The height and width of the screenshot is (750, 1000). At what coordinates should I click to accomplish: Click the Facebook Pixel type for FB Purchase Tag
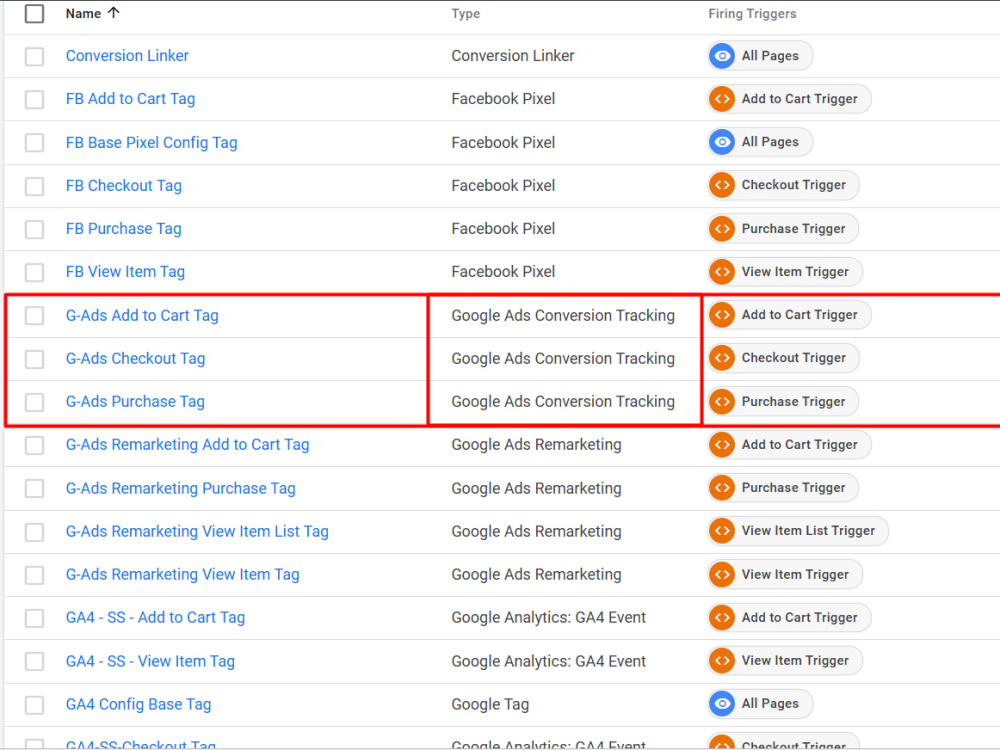point(503,228)
